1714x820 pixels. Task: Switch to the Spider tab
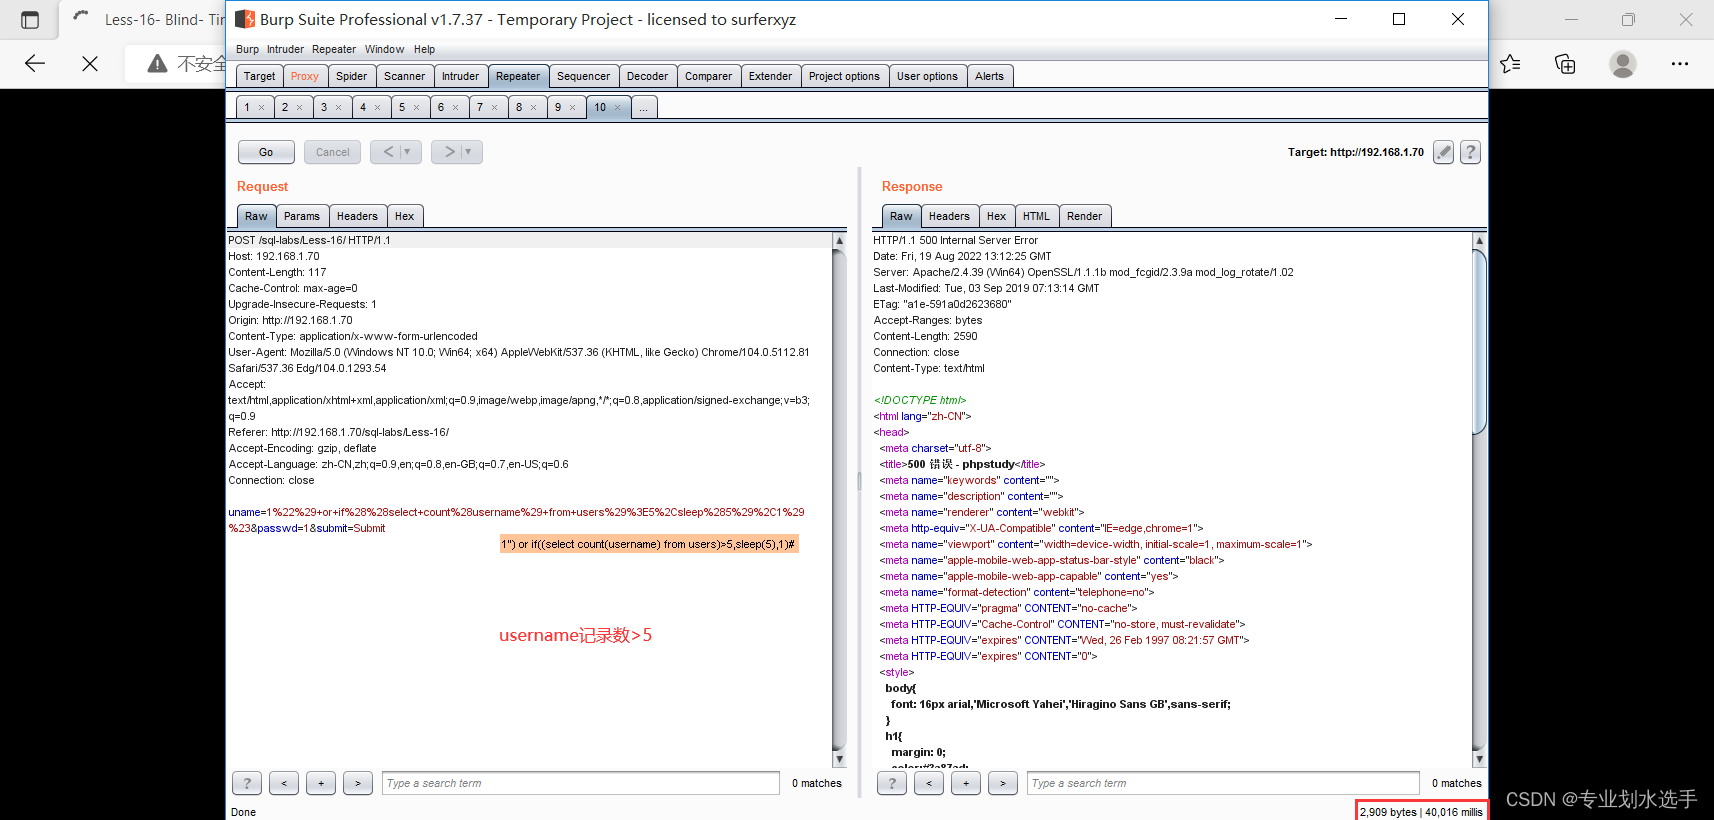(x=352, y=76)
